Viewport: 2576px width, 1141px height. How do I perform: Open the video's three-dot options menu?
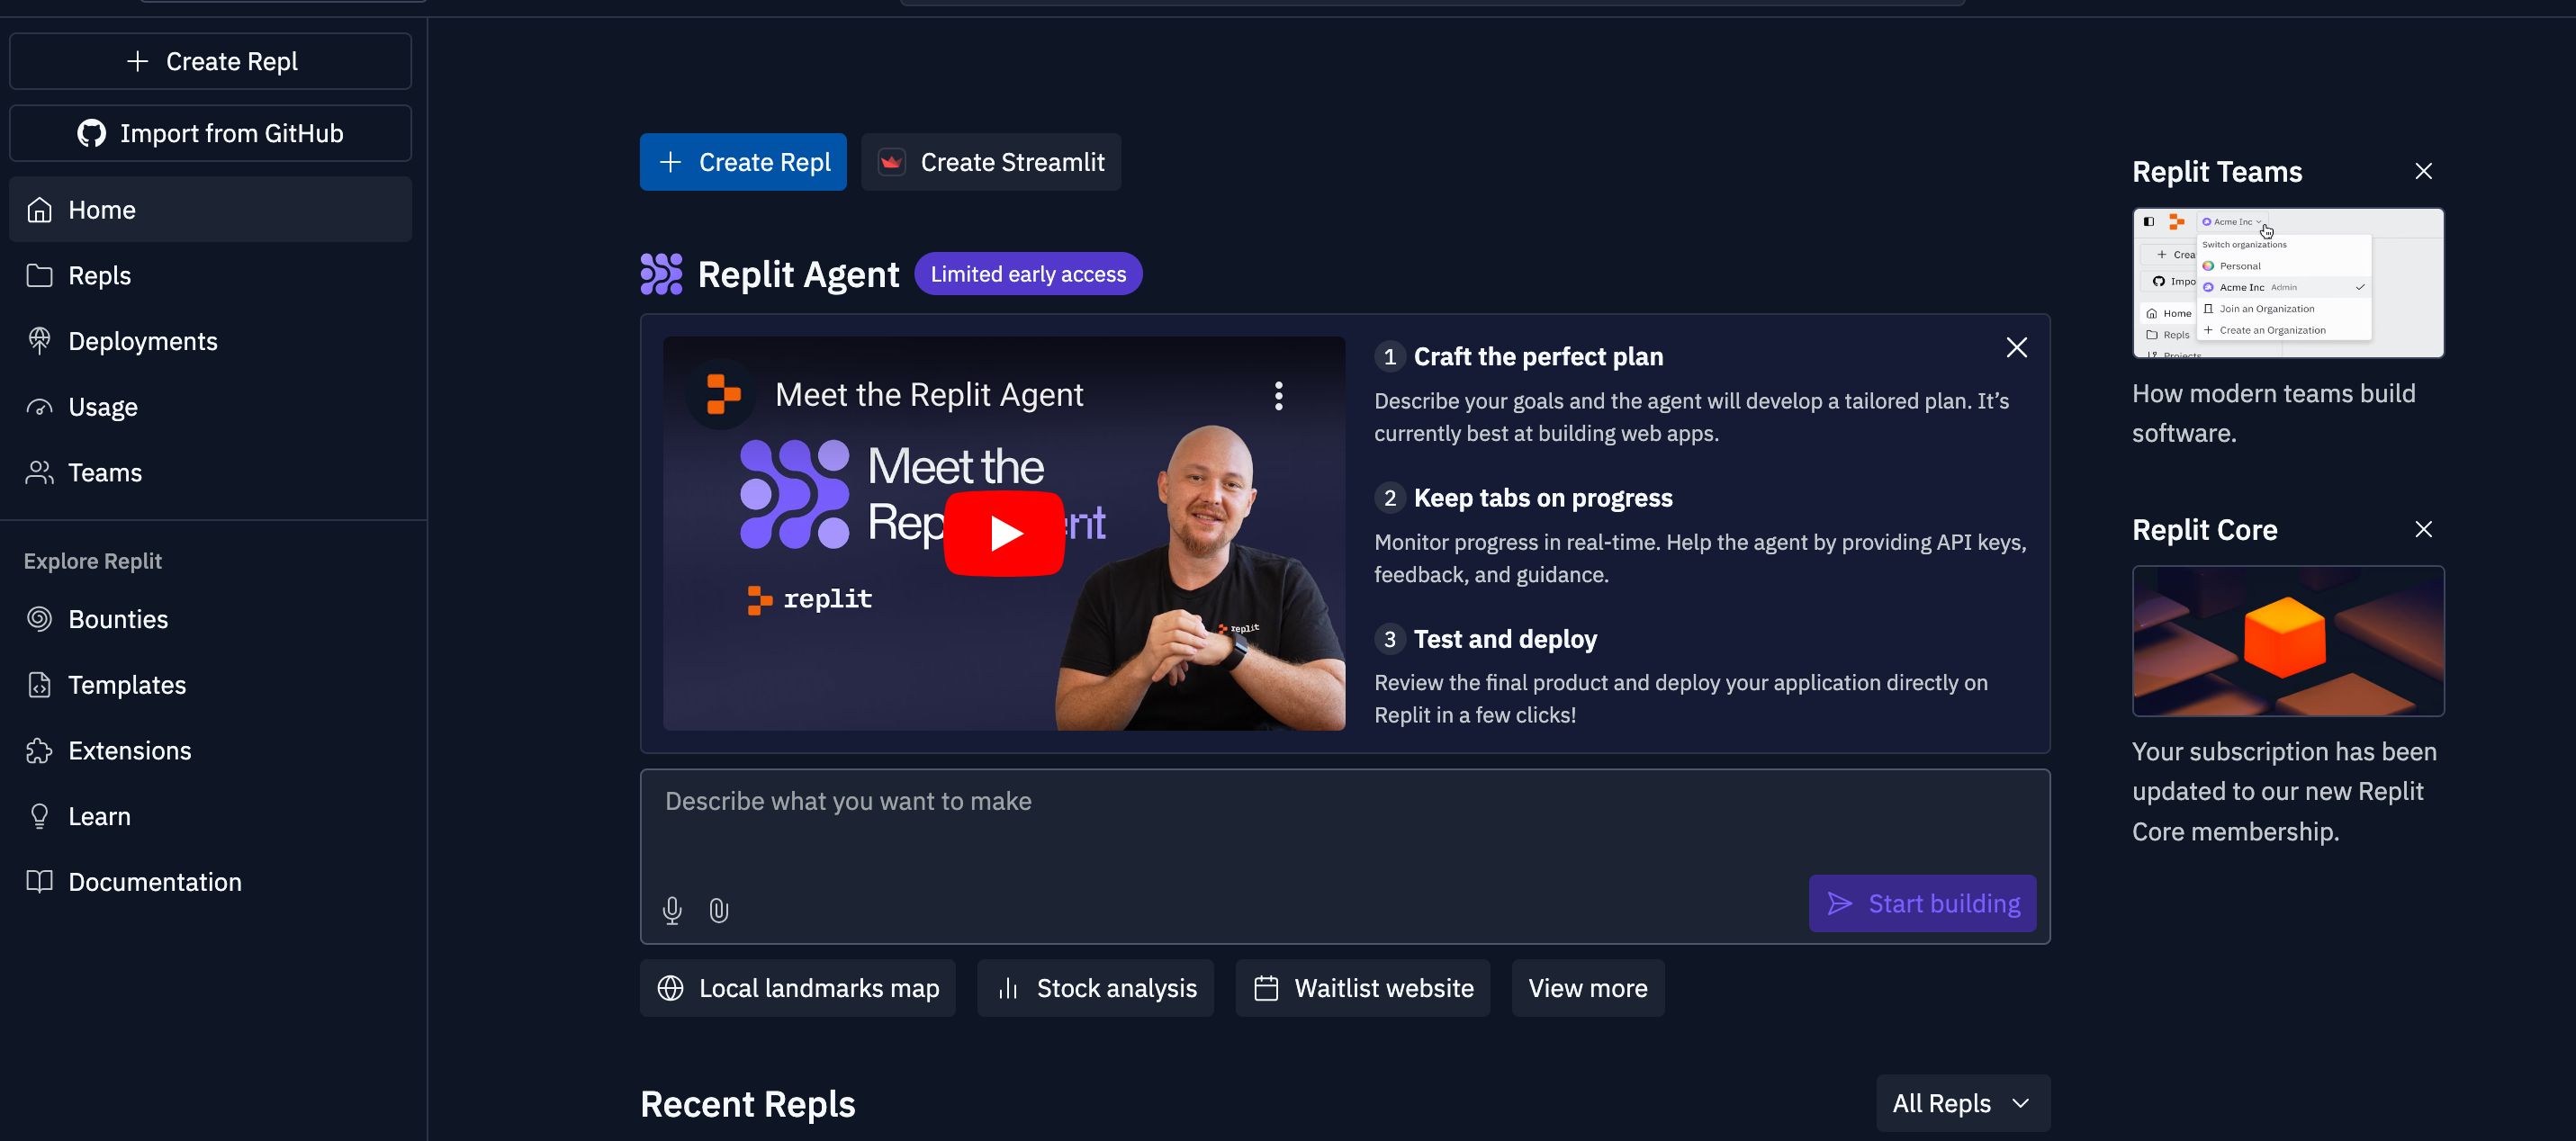point(1278,396)
